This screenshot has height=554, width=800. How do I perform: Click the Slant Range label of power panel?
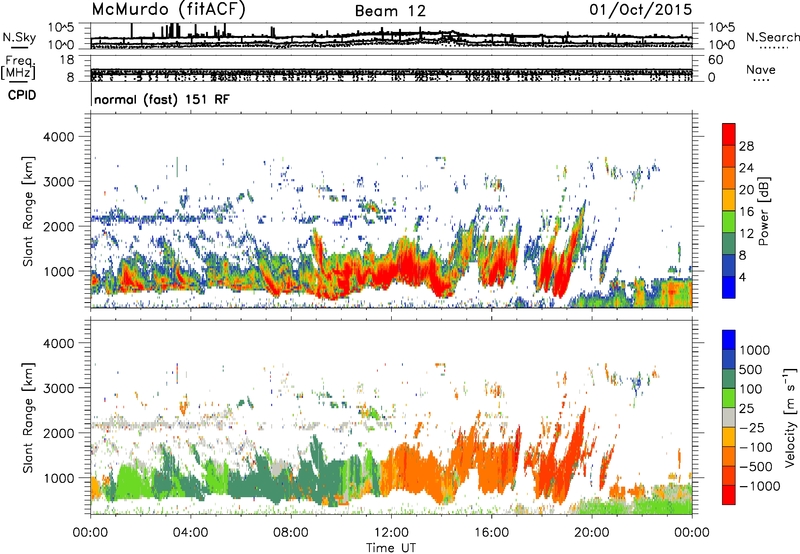click(28, 212)
